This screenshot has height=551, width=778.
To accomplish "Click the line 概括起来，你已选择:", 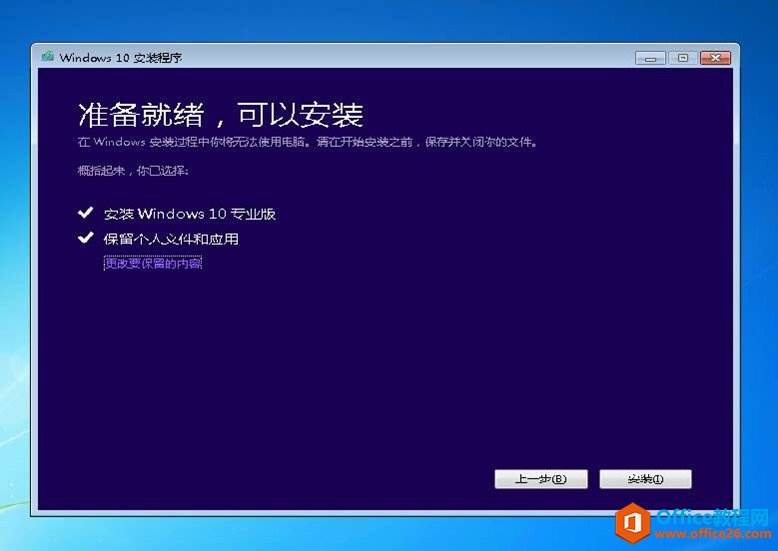I will coord(133,171).
